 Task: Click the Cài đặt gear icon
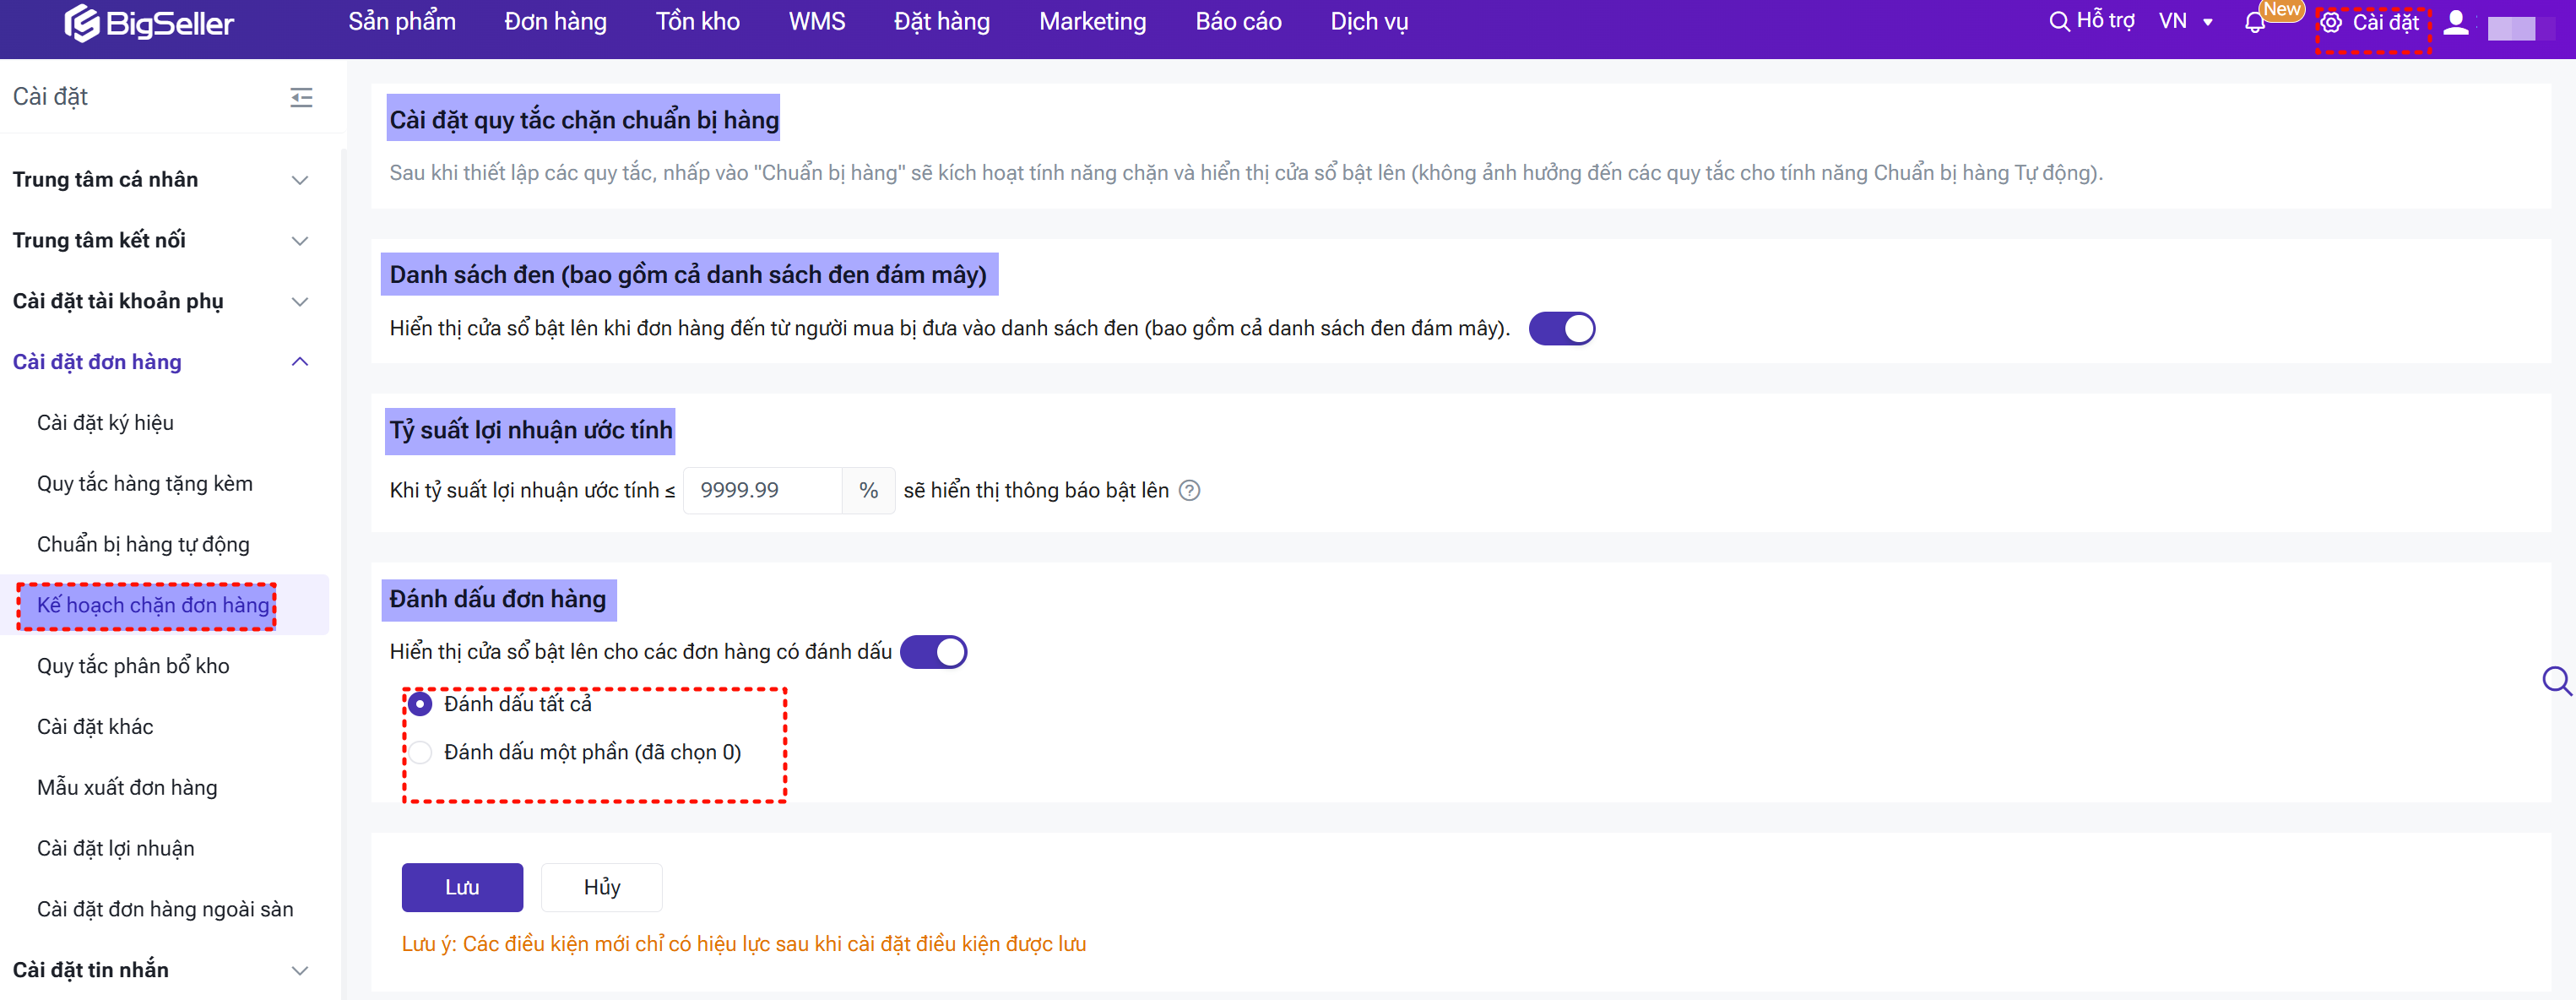pyautogui.click(x=2331, y=22)
